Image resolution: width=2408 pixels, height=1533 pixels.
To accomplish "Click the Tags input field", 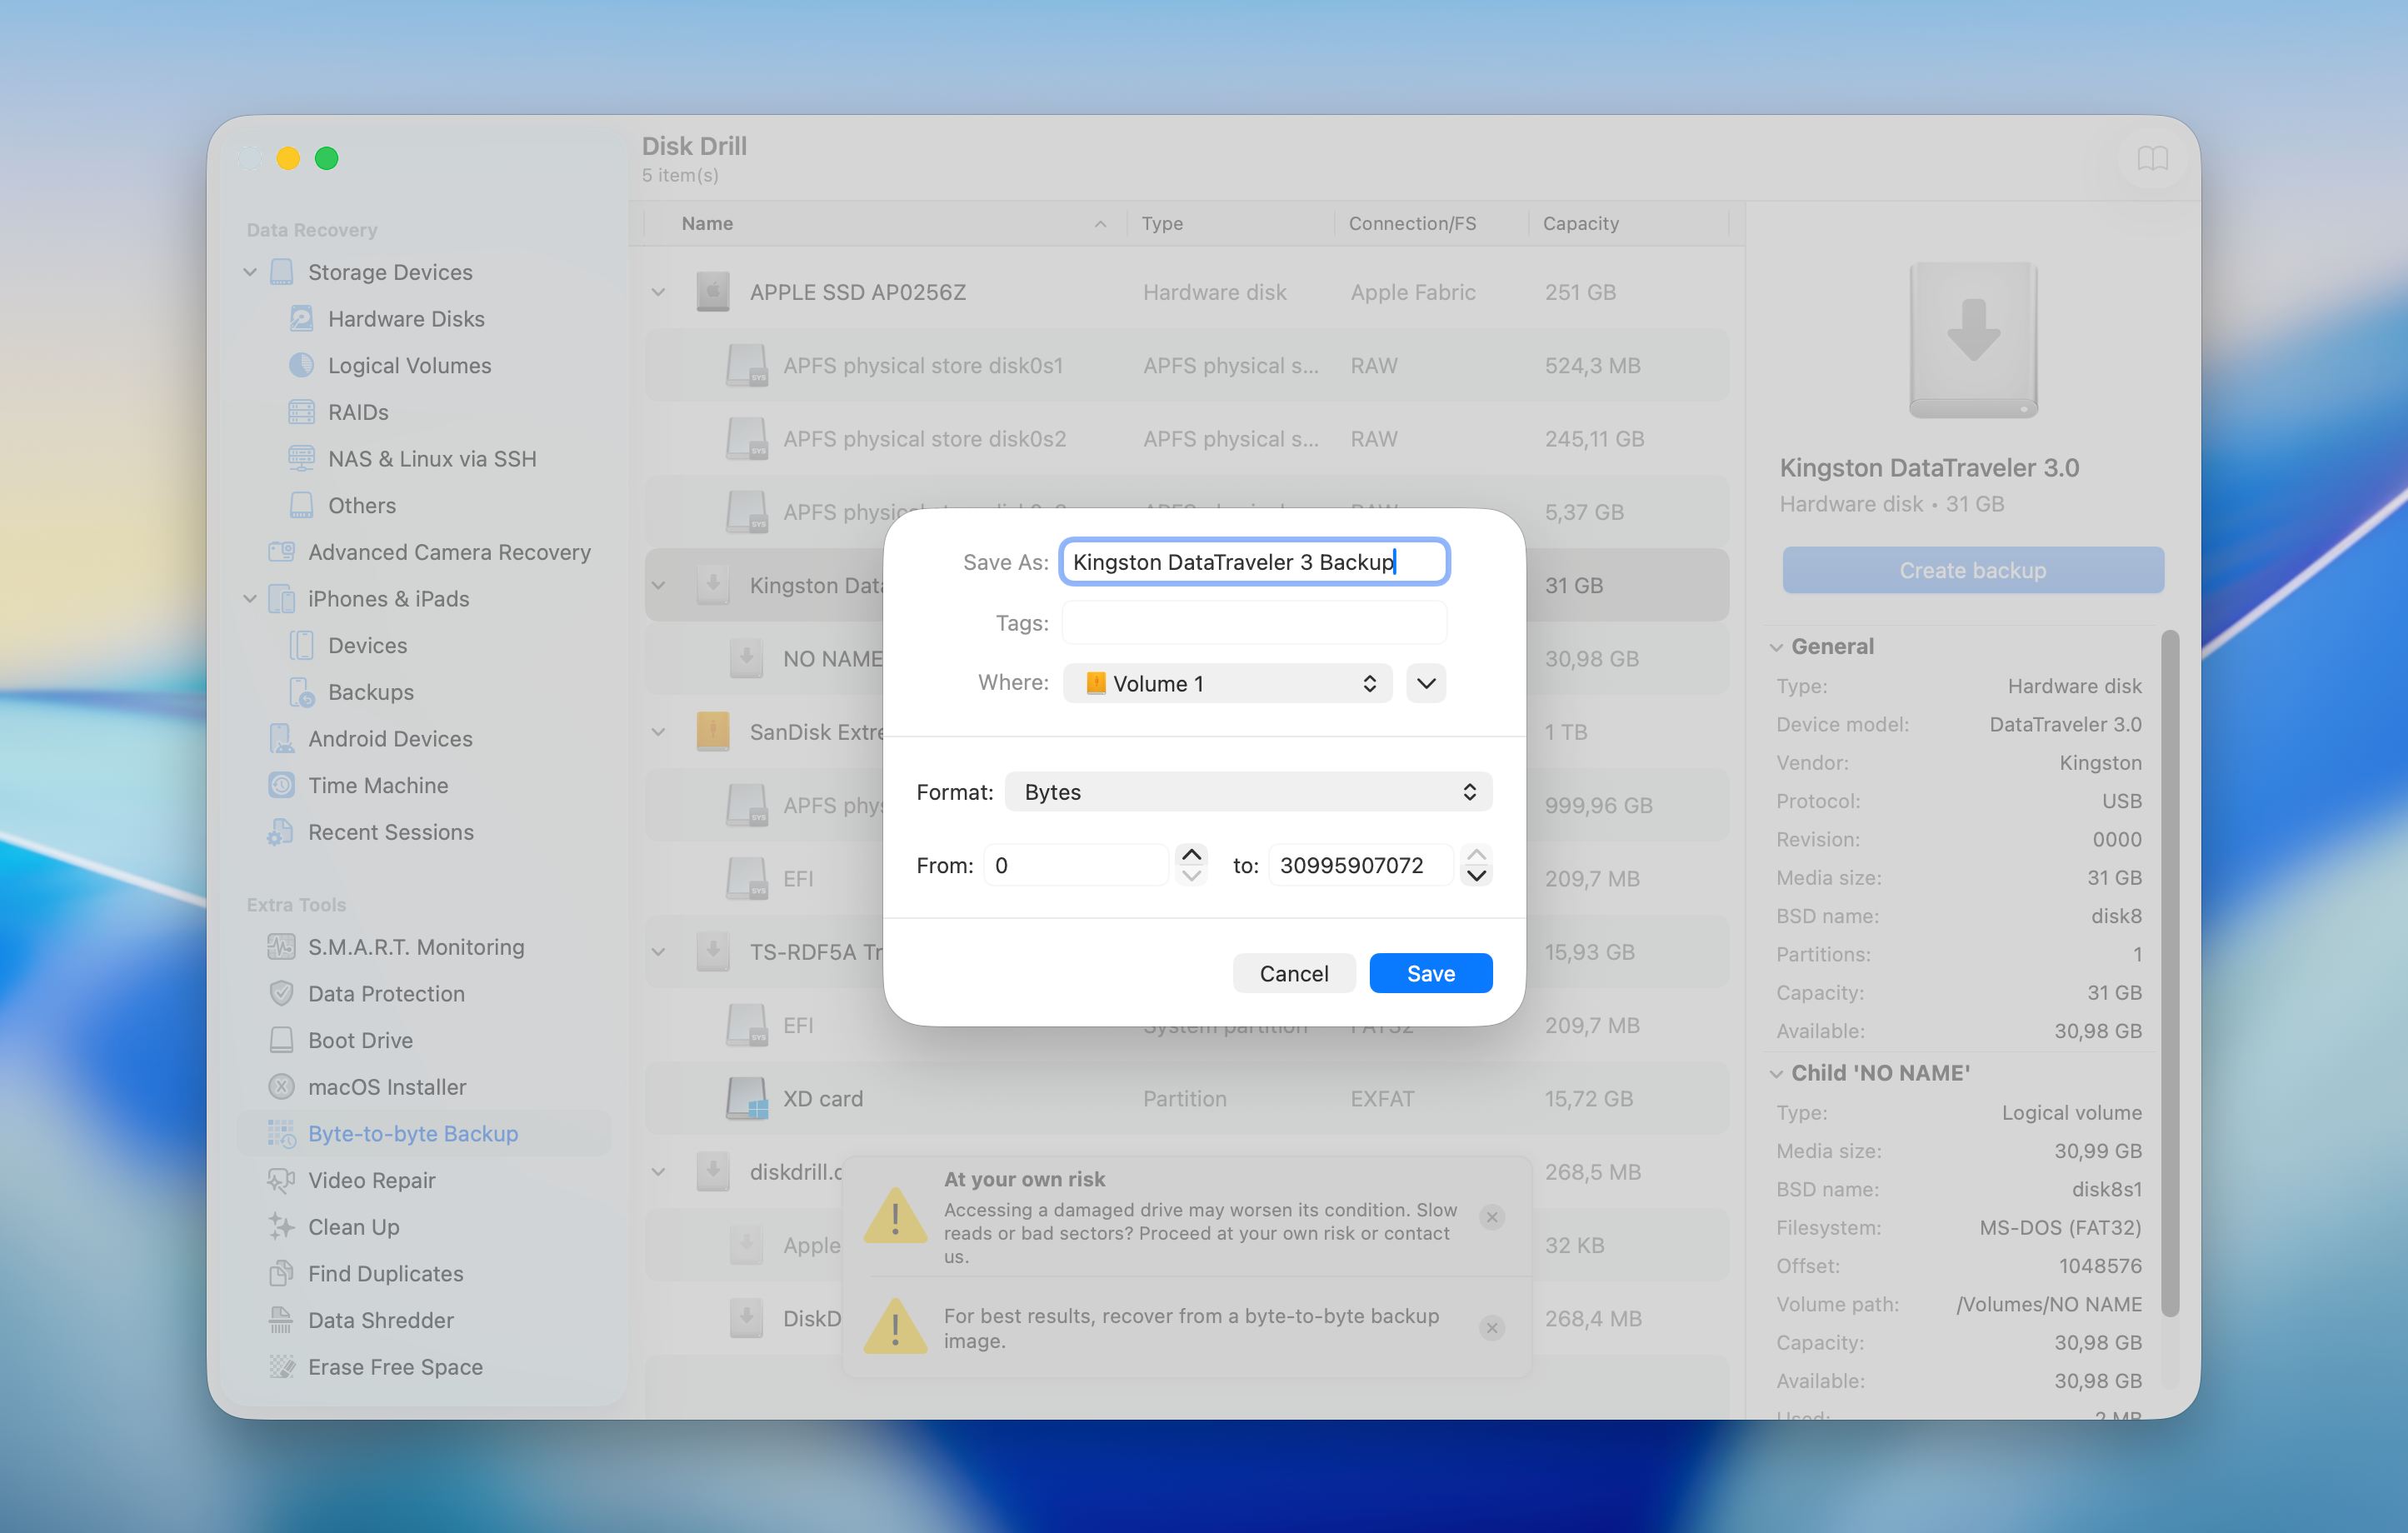I will click(x=1255, y=622).
